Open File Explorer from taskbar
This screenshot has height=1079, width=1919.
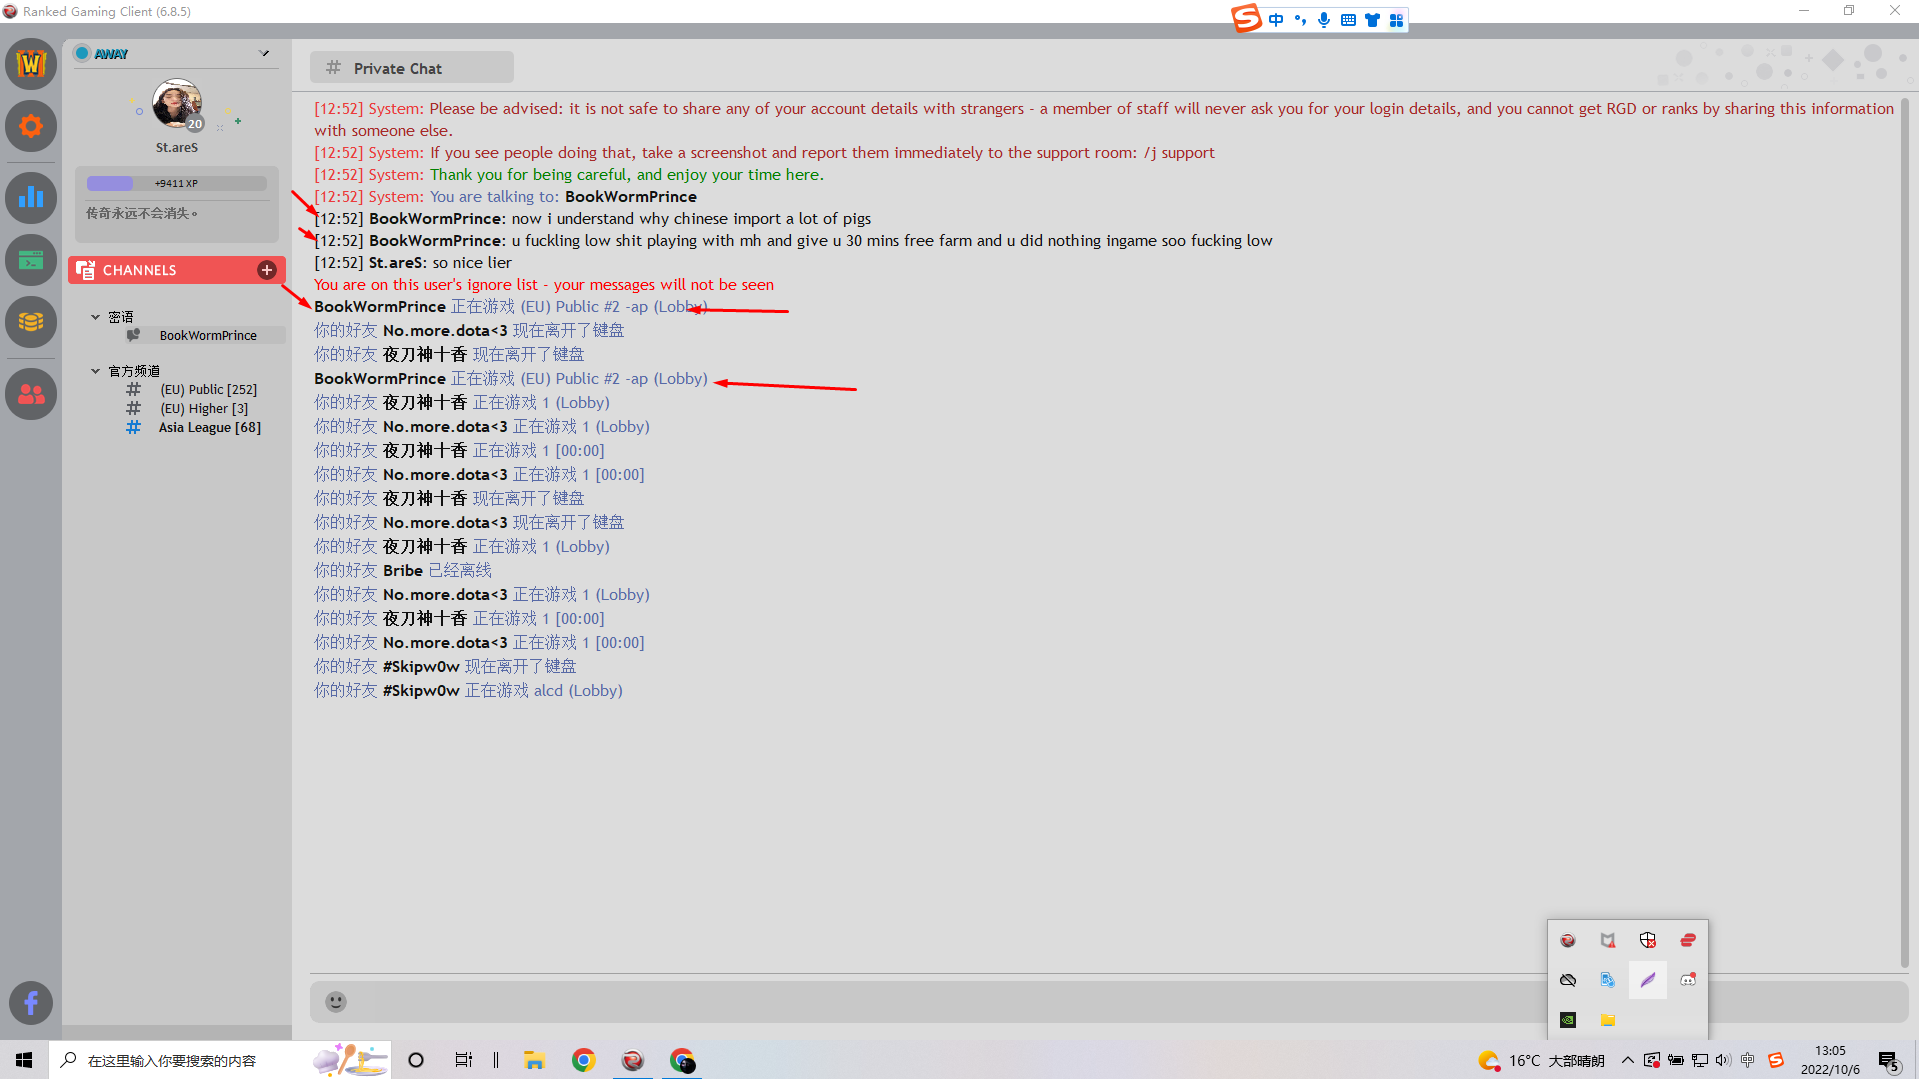tap(534, 1060)
